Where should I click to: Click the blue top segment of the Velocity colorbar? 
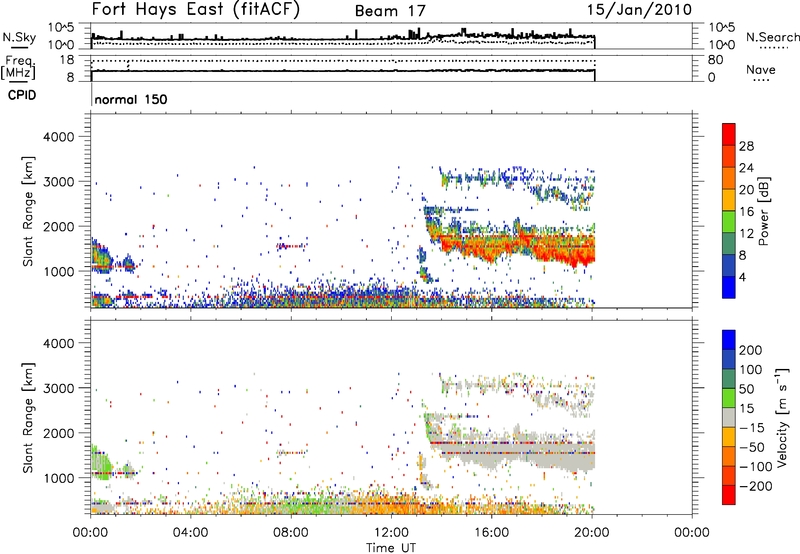729,340
